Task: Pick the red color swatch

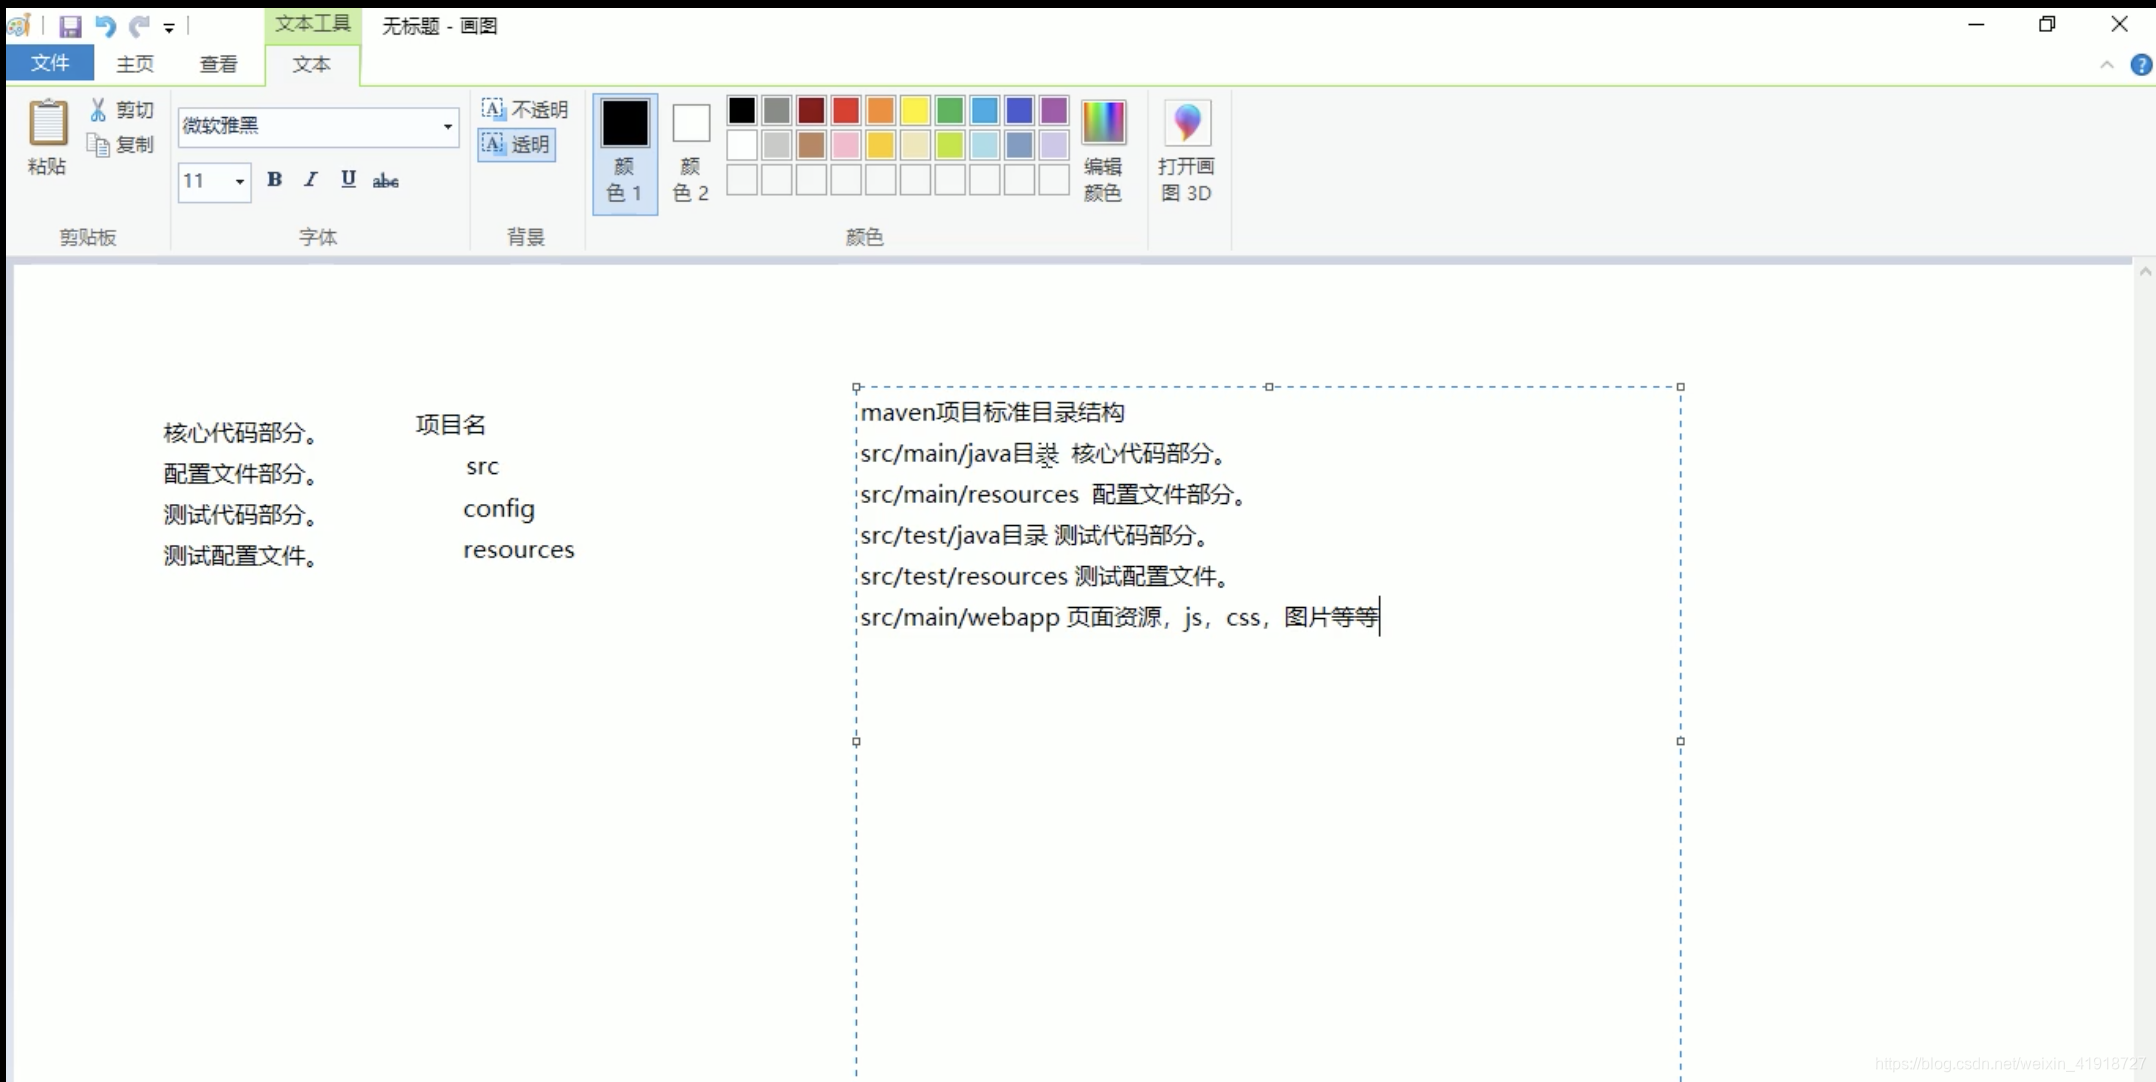Action: coord(846,110)
